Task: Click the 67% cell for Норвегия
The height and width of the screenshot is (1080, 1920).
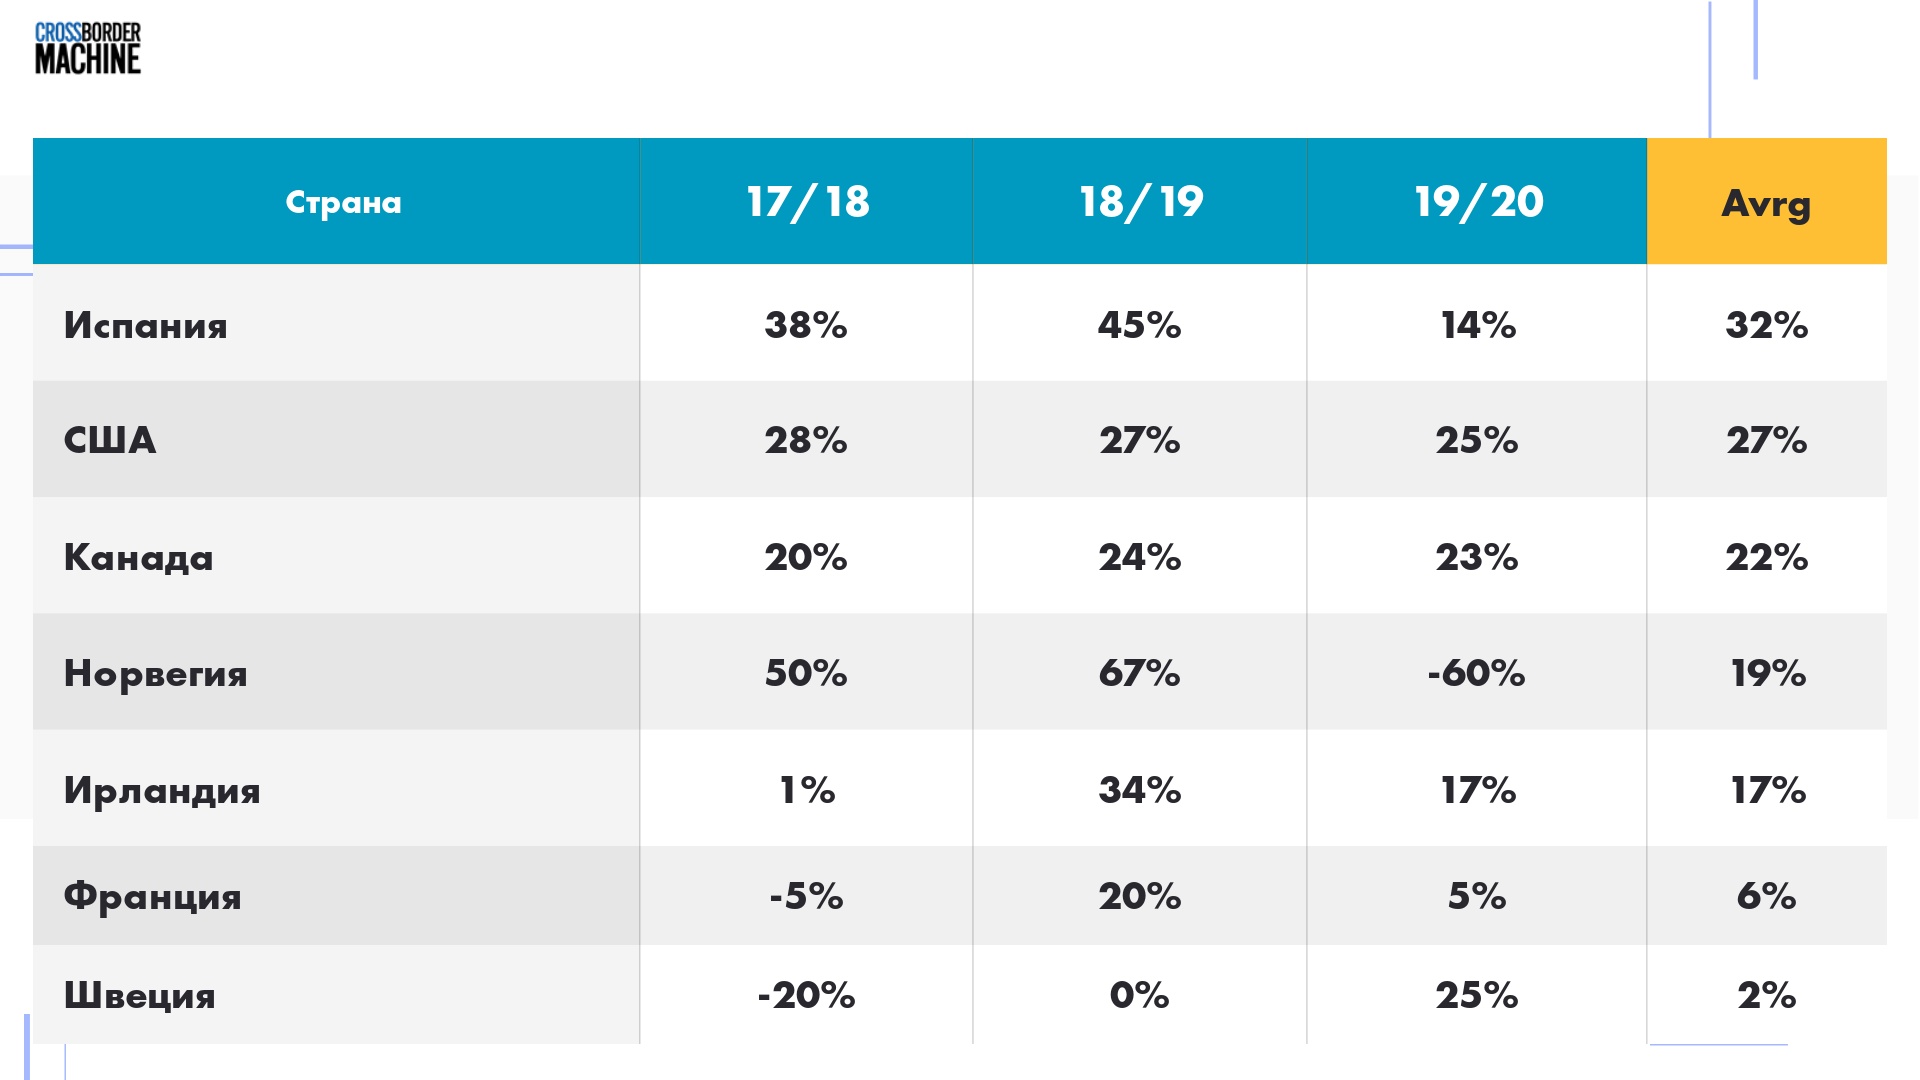Action: click(1139, 673)
